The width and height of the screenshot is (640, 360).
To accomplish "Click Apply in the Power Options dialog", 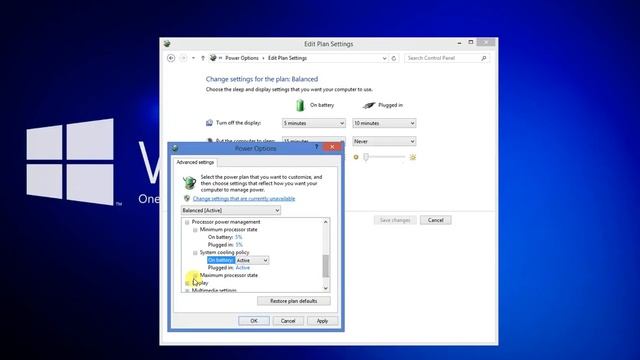I will pyautogui.click(x=322, y=321).
